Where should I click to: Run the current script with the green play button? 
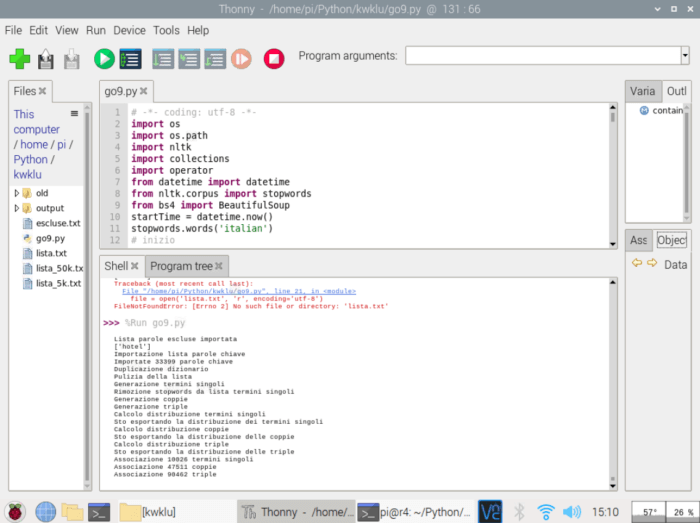coord(103,59)
